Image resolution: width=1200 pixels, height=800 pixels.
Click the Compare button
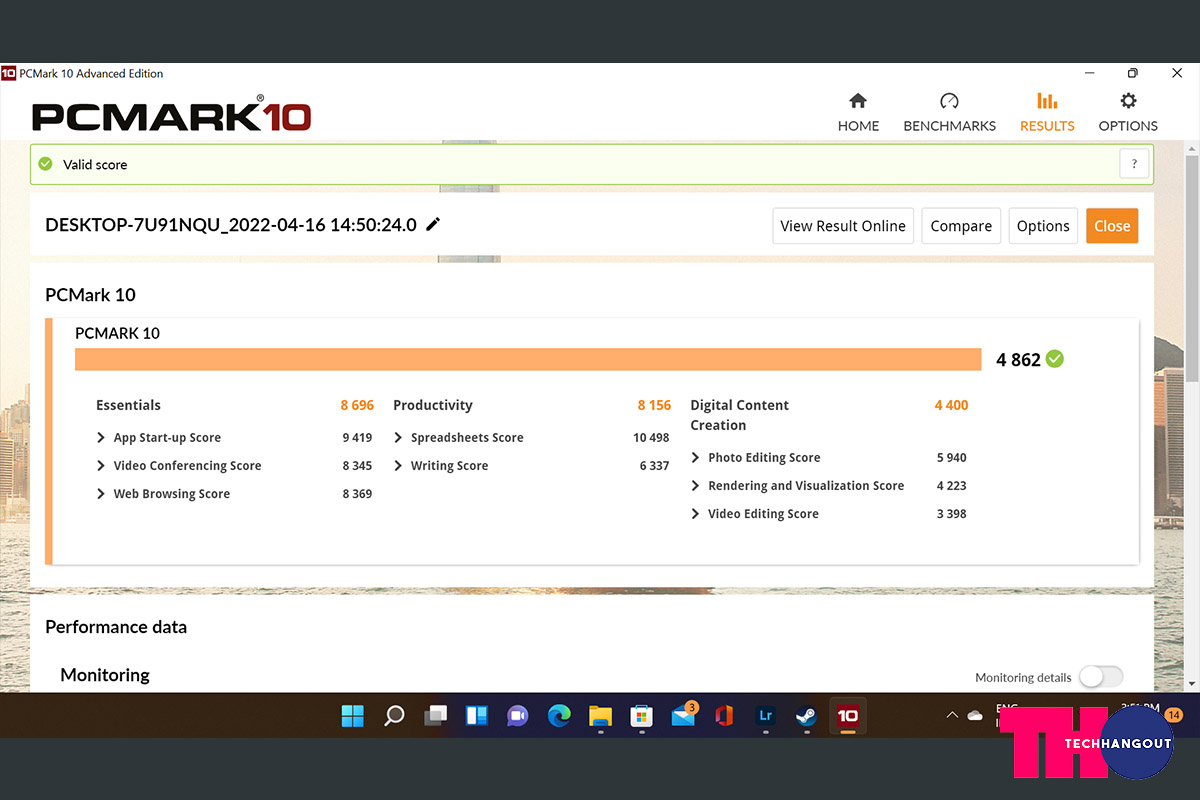pyautogui.click(x=961, y=226)
